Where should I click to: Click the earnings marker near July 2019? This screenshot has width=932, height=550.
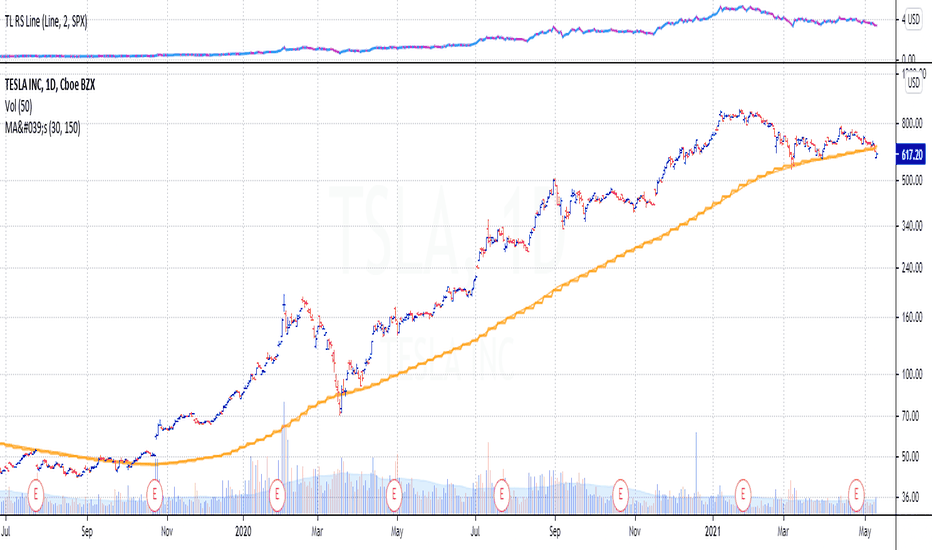[36, 495]
